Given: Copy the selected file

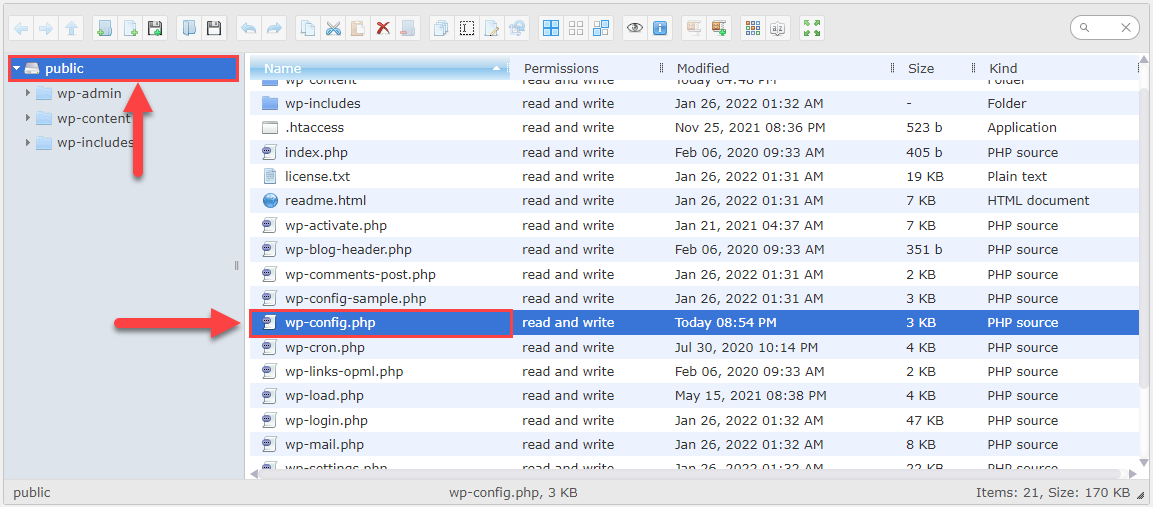Looking at the screenshot, I should tap(309, 28).
